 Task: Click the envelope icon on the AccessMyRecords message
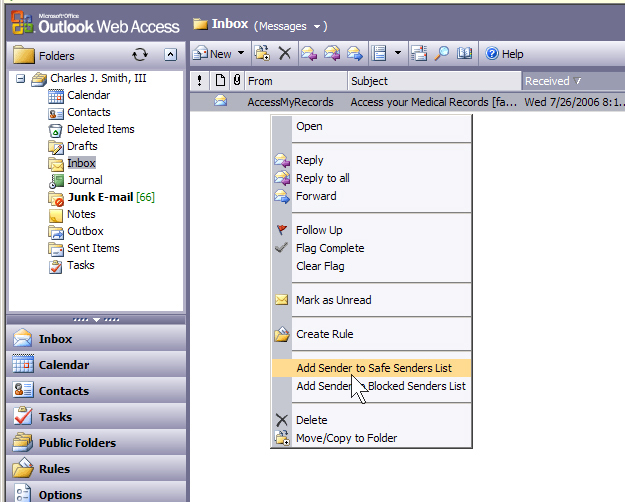[x=220, y=100]
